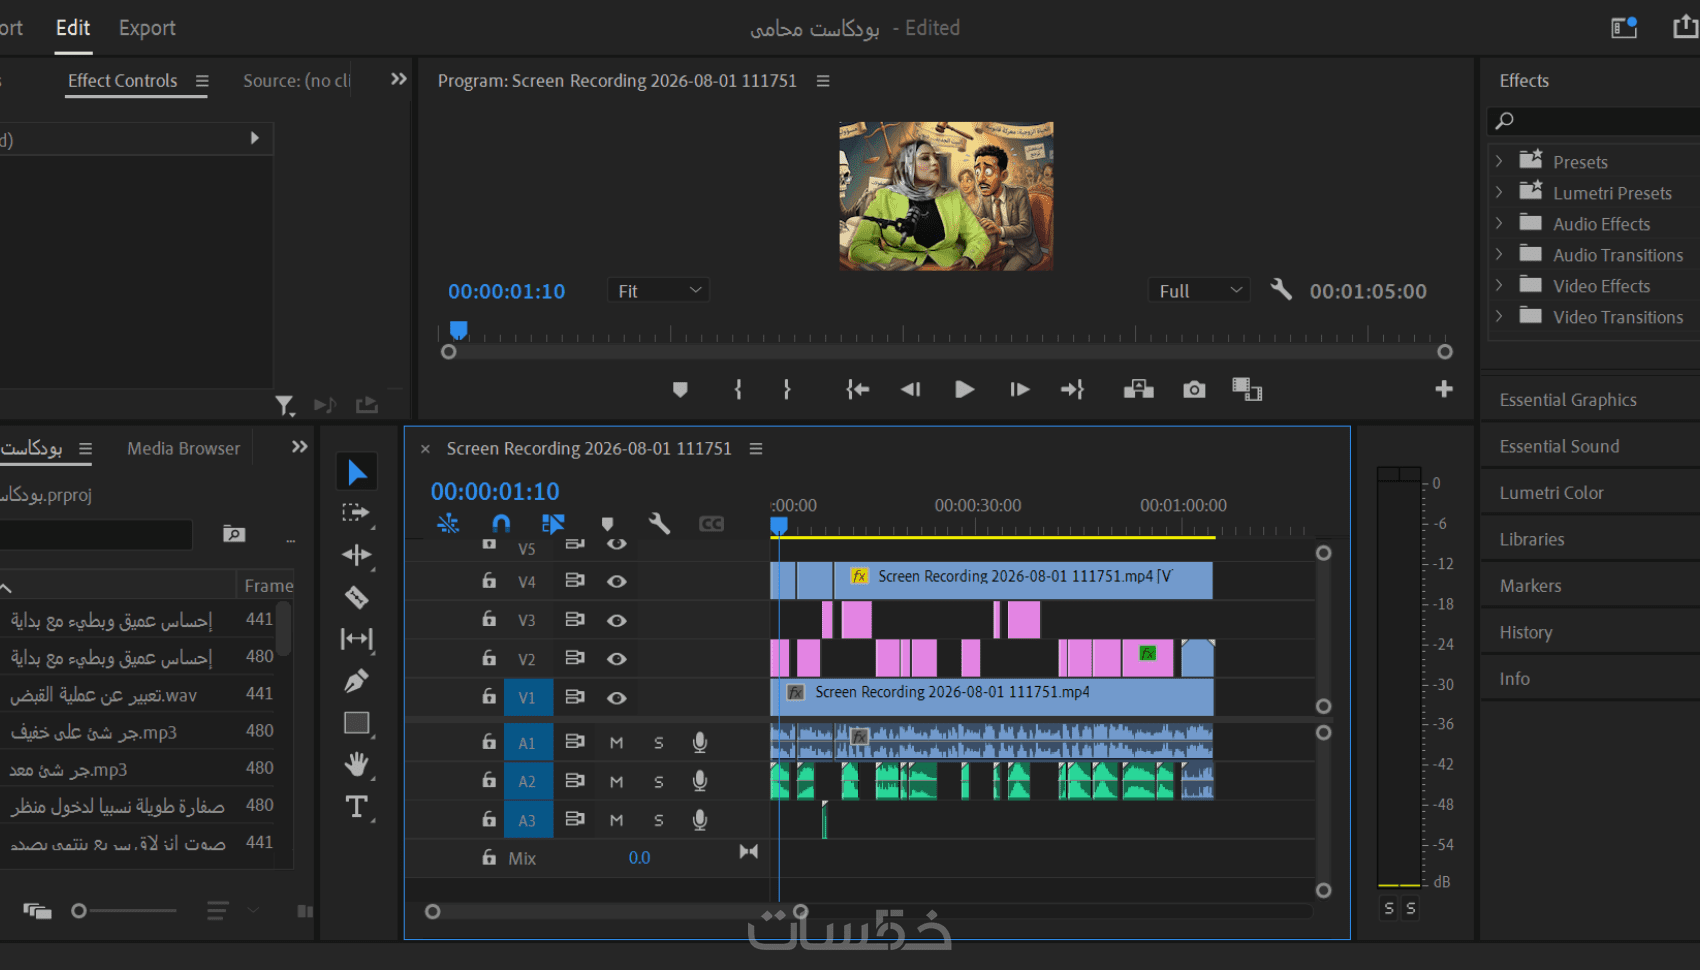1700x970 pixels.
Task: Go to In point
Action: click(x=857, y=390)
